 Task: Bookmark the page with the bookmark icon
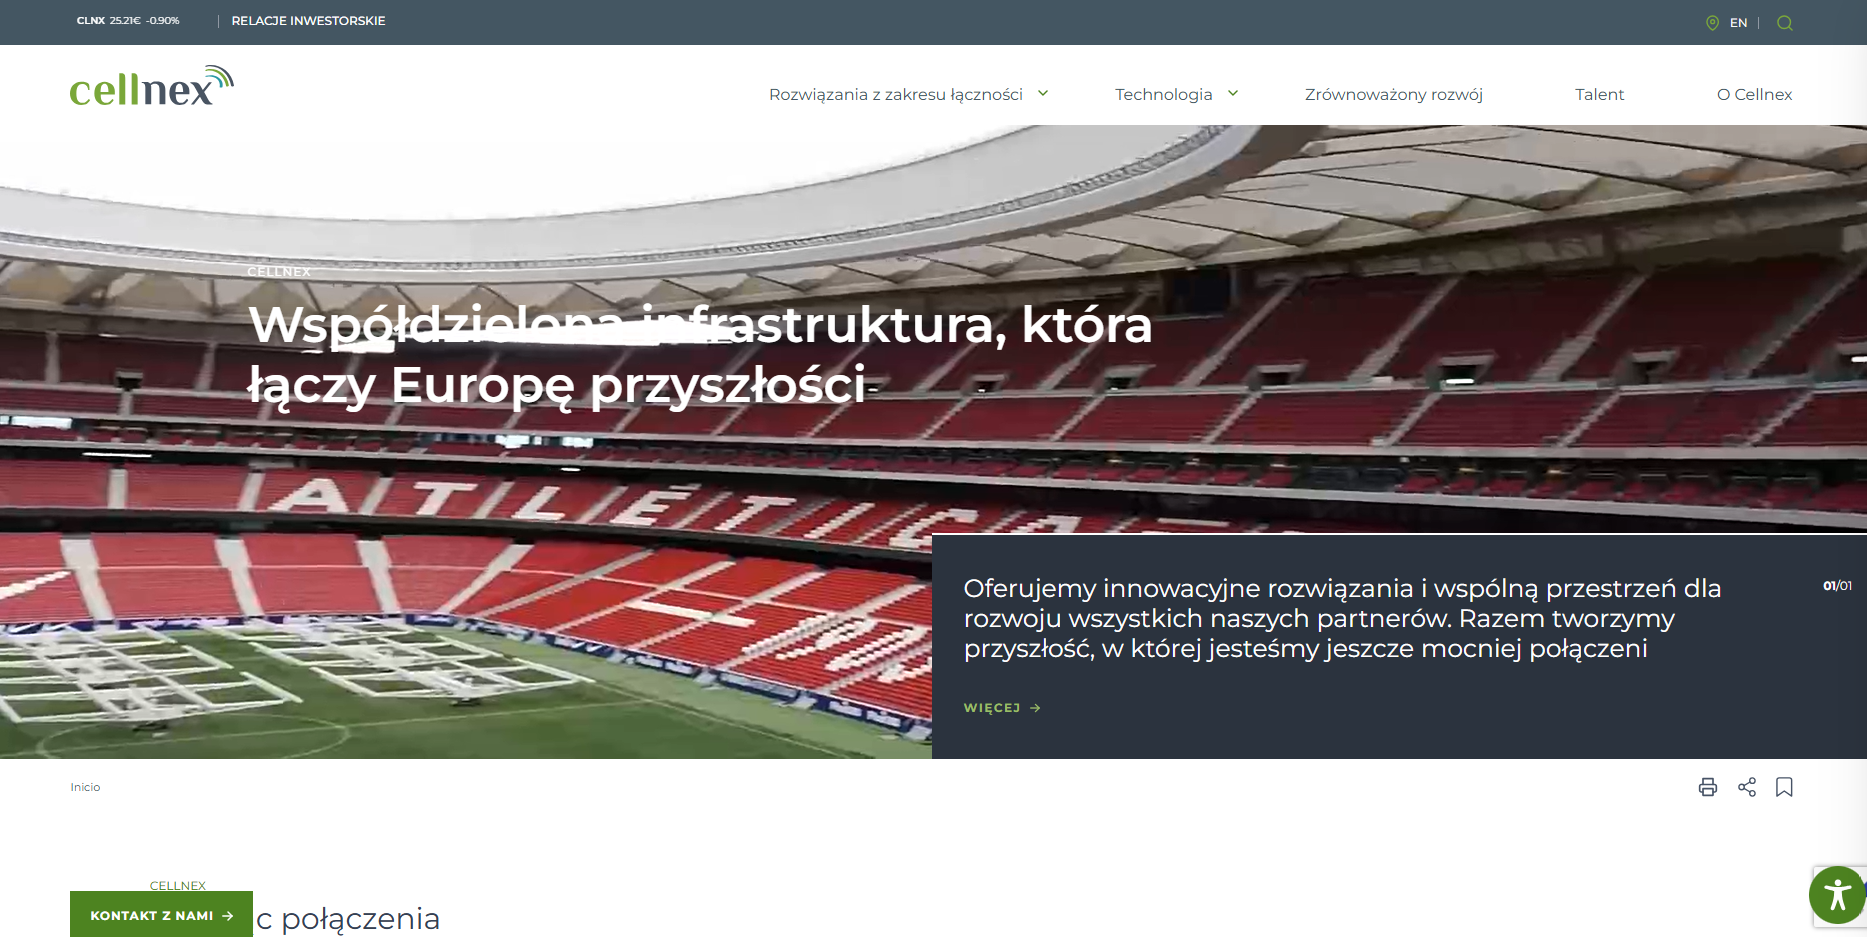coord(1784,787)
